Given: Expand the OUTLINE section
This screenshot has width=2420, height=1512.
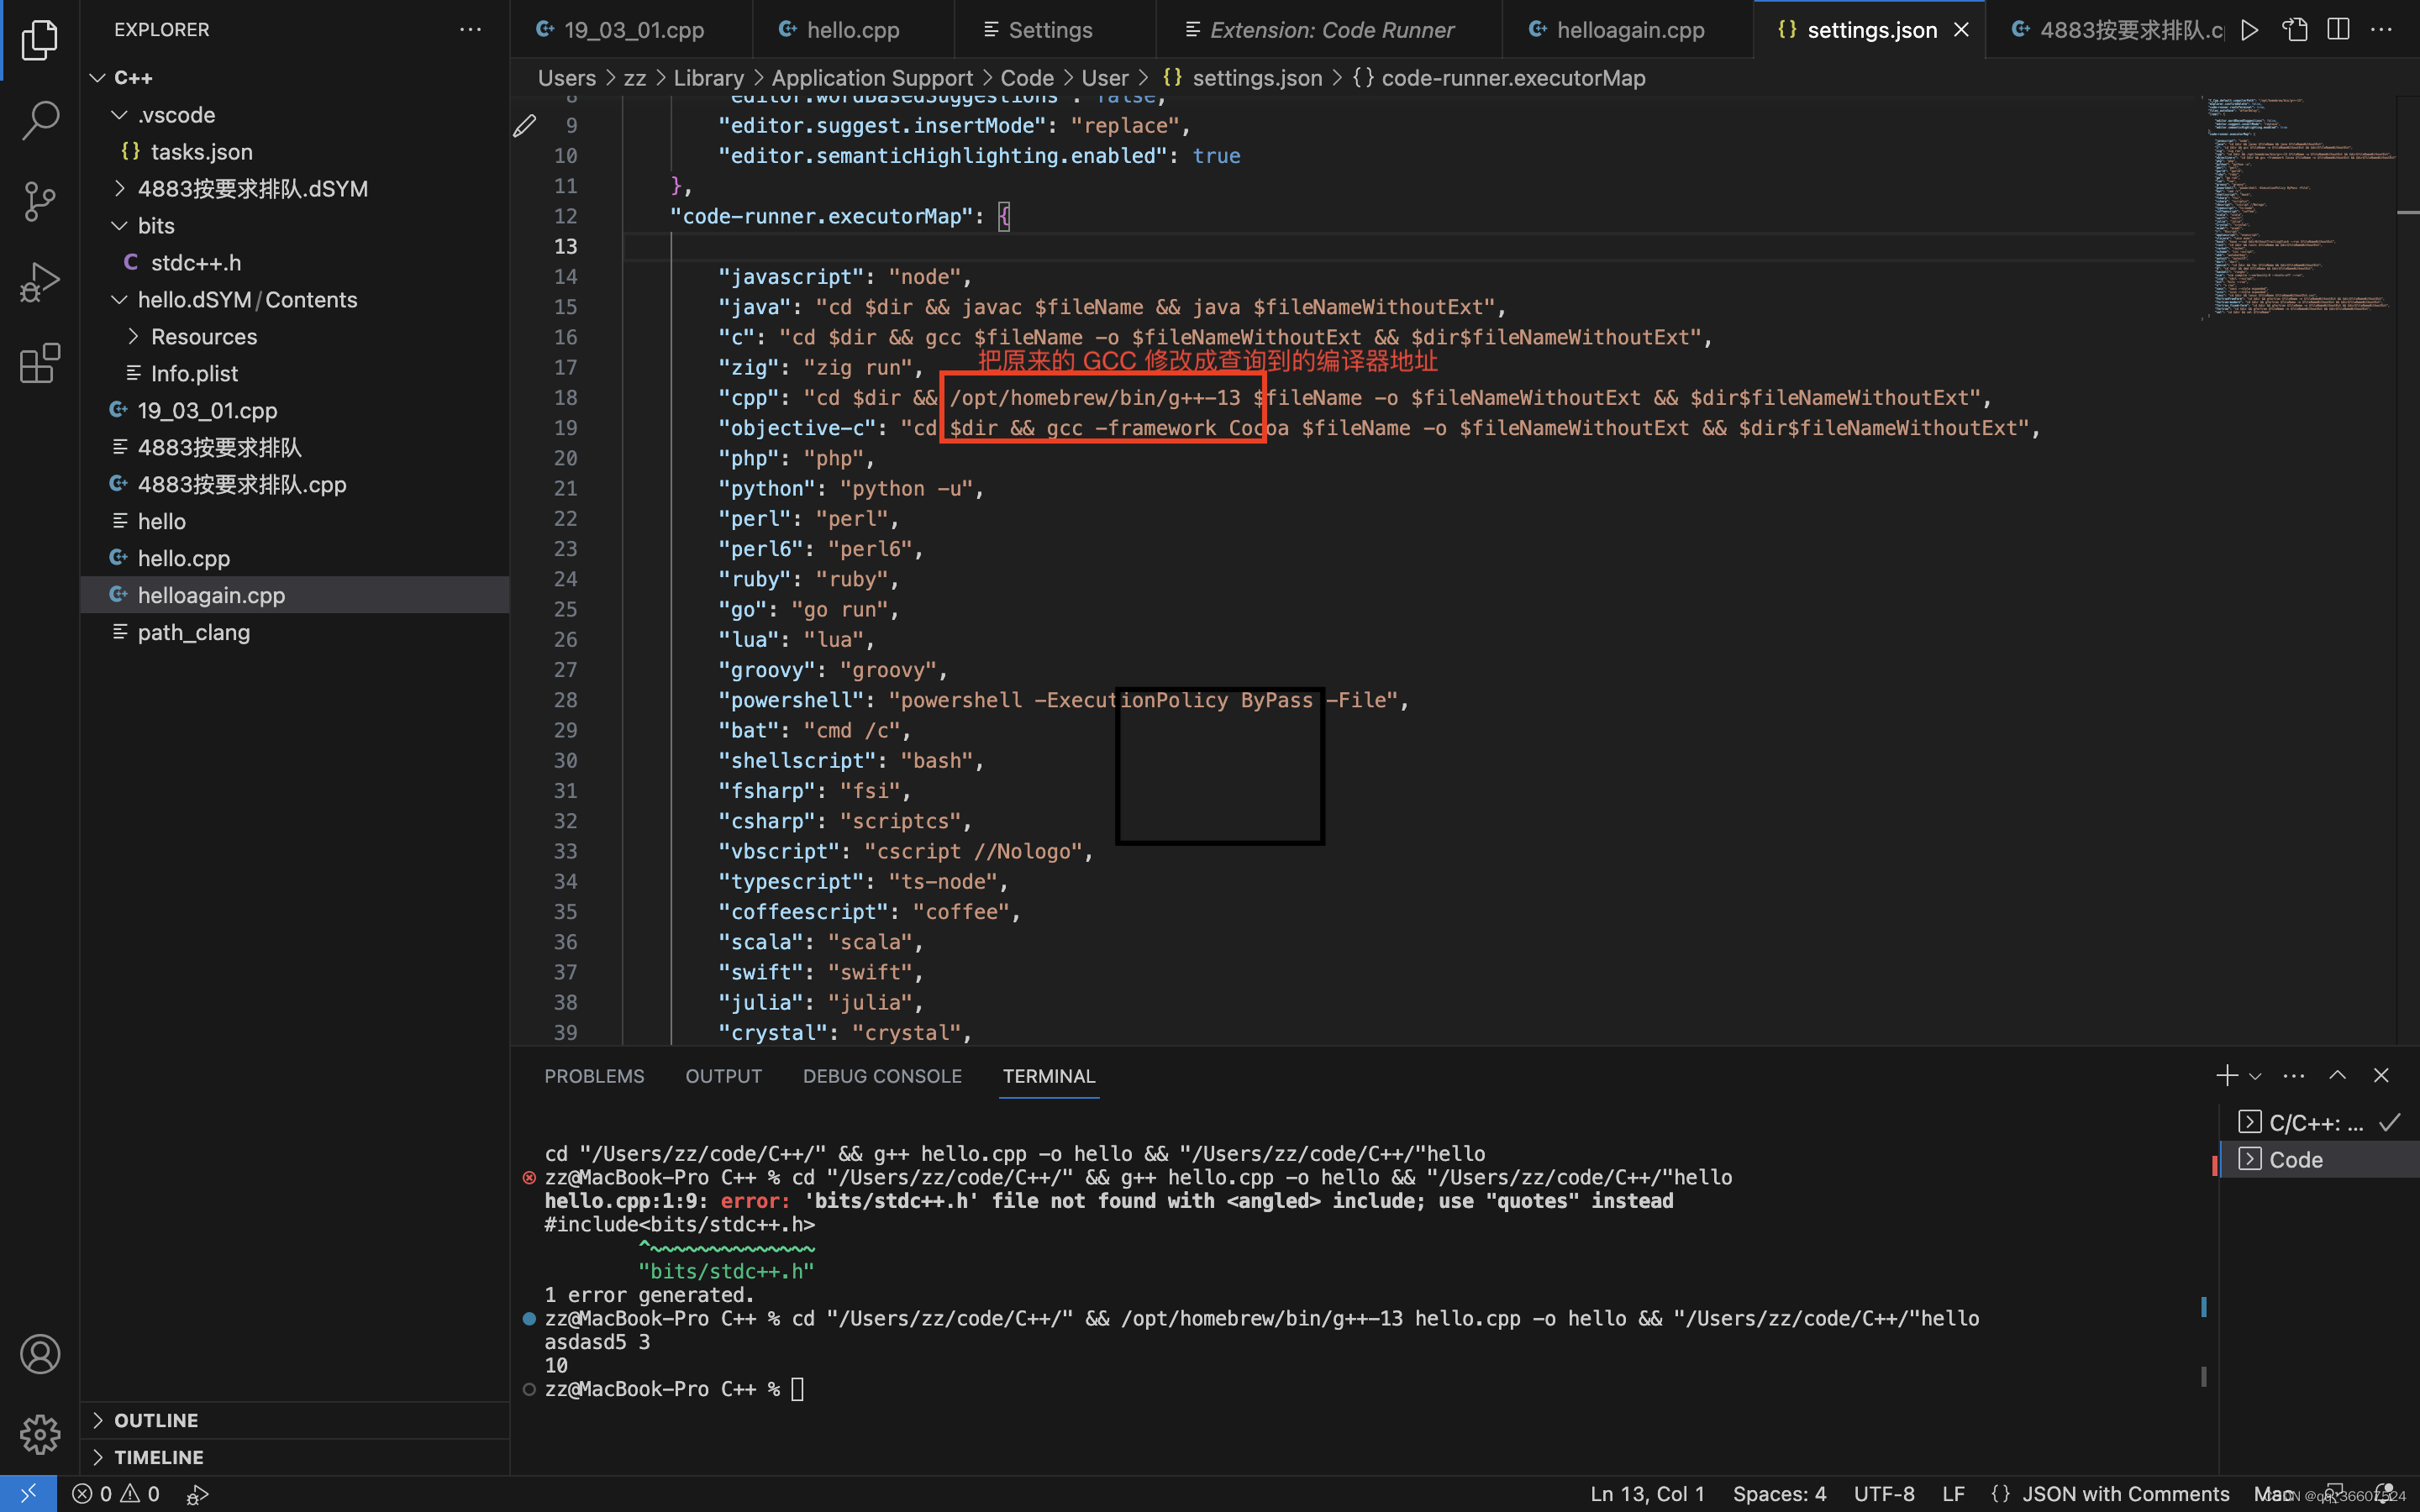Looking at the screenshot, I should (x=295, y=1420).
